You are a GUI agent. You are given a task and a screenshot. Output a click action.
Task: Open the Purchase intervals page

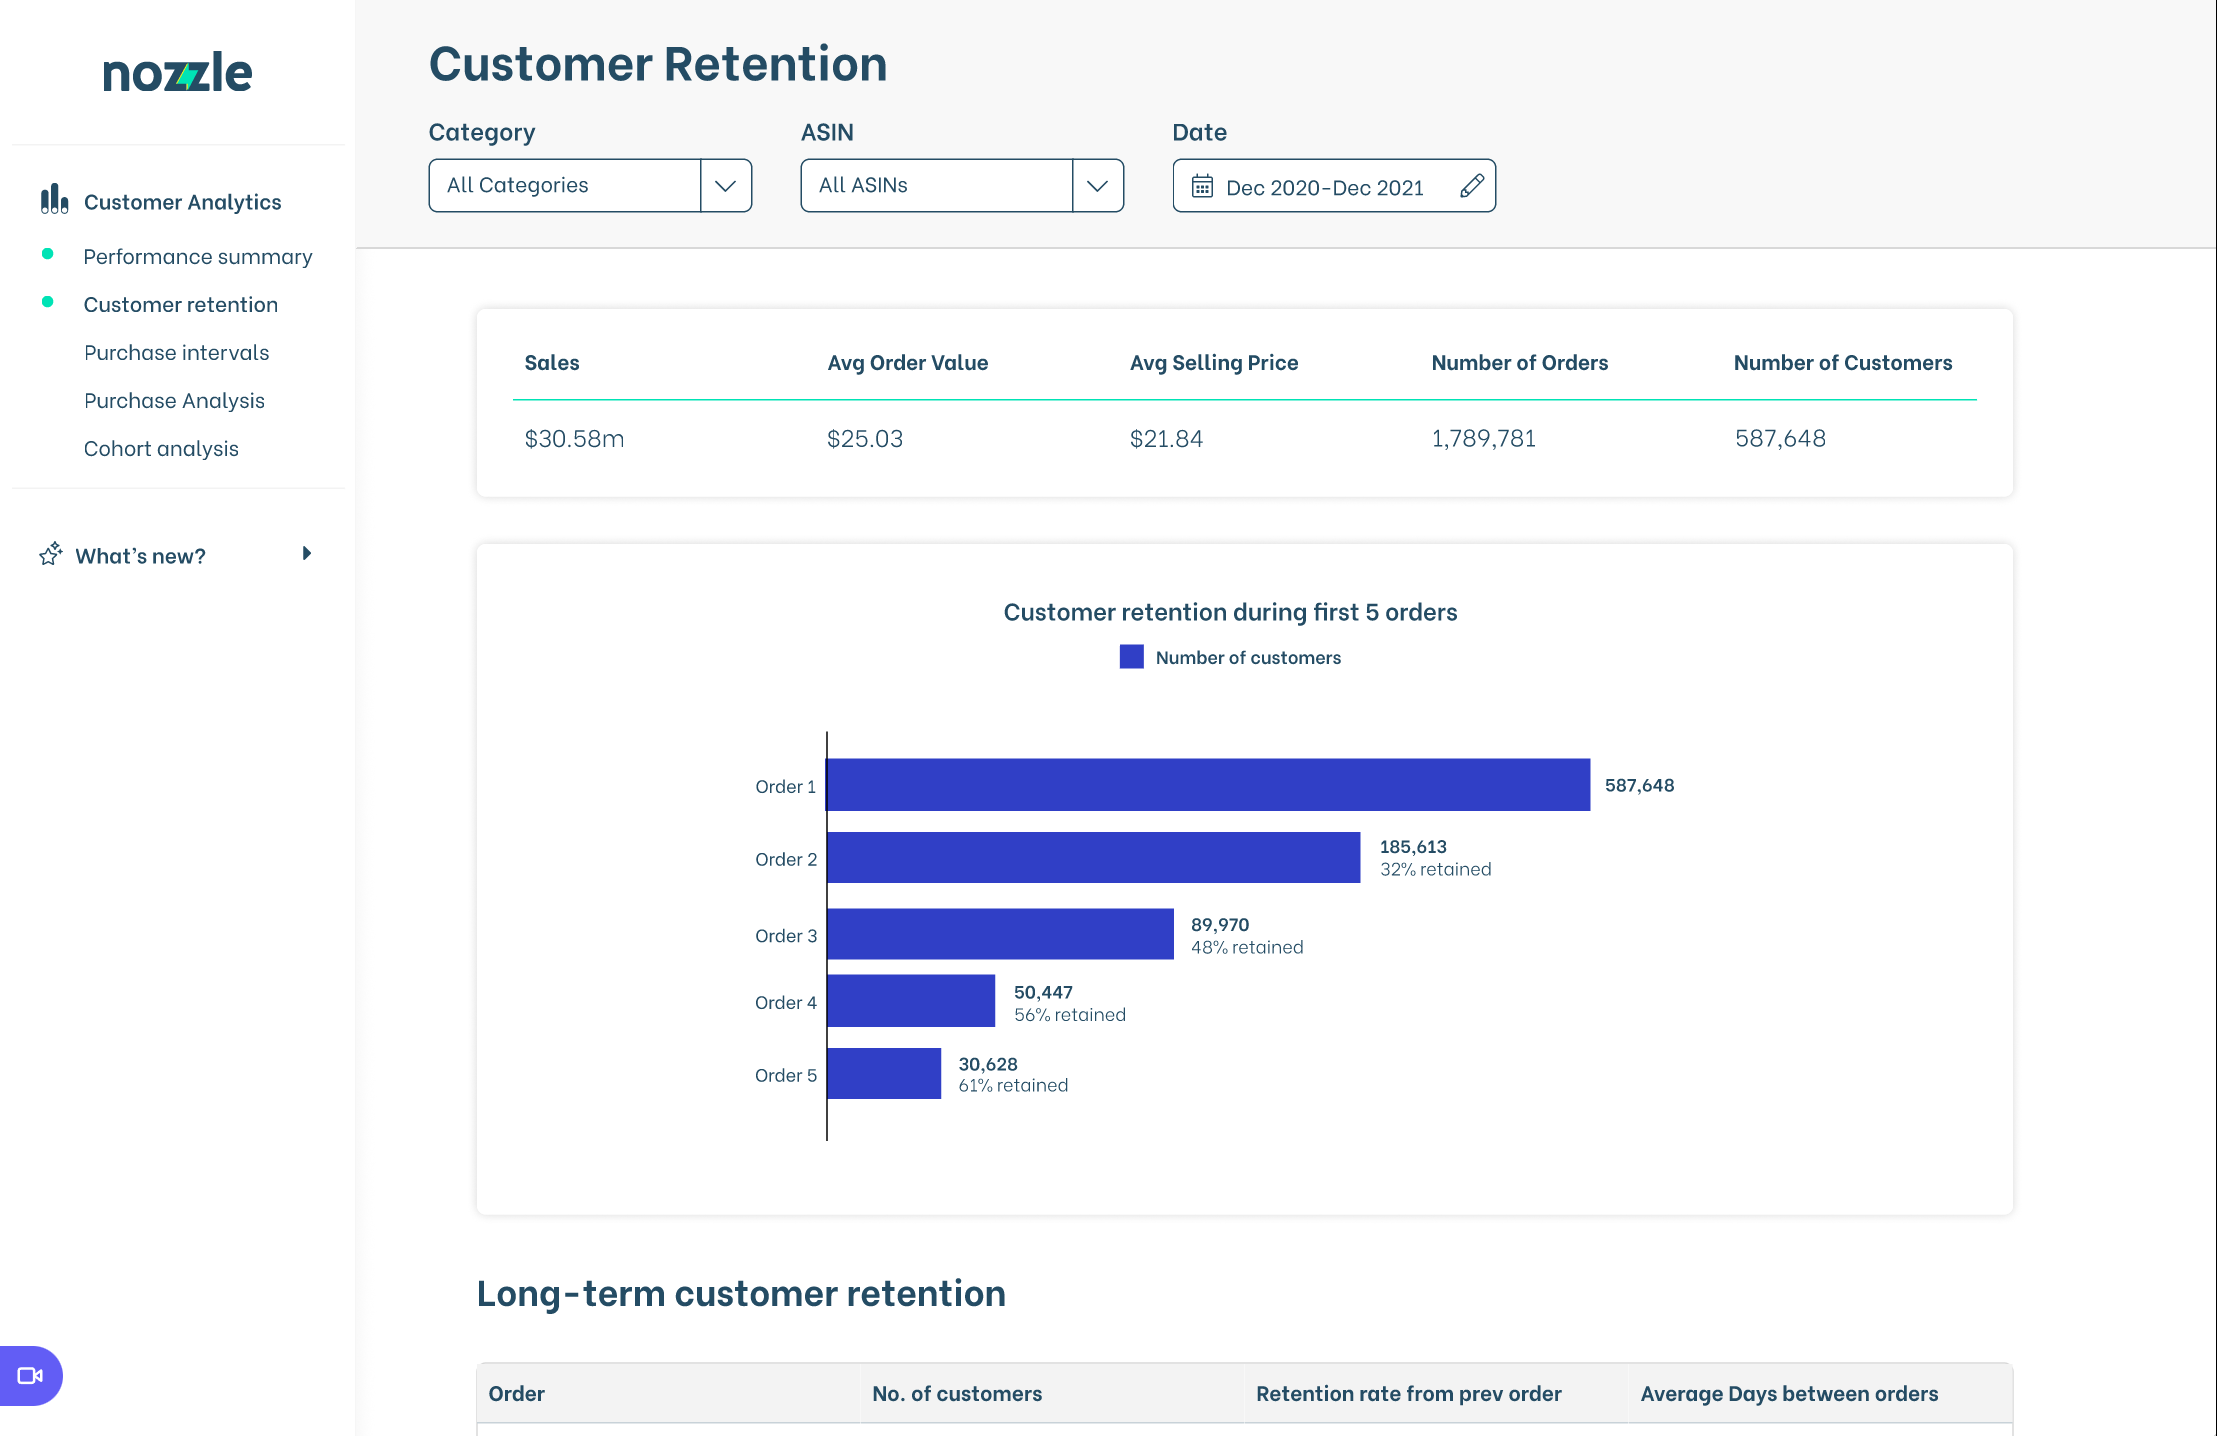176,351
